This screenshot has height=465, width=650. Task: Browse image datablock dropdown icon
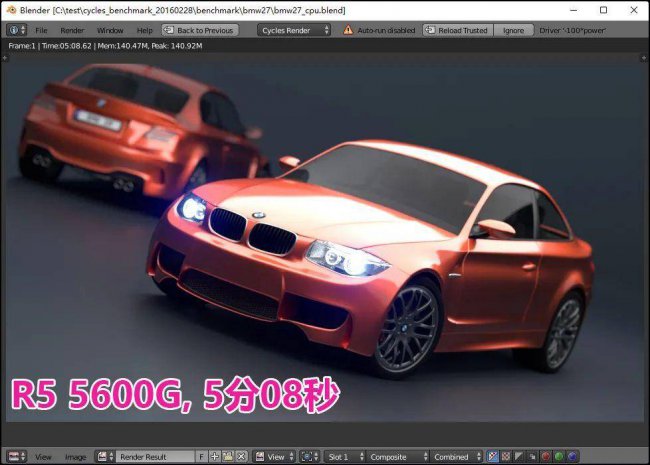click(105, 457)
